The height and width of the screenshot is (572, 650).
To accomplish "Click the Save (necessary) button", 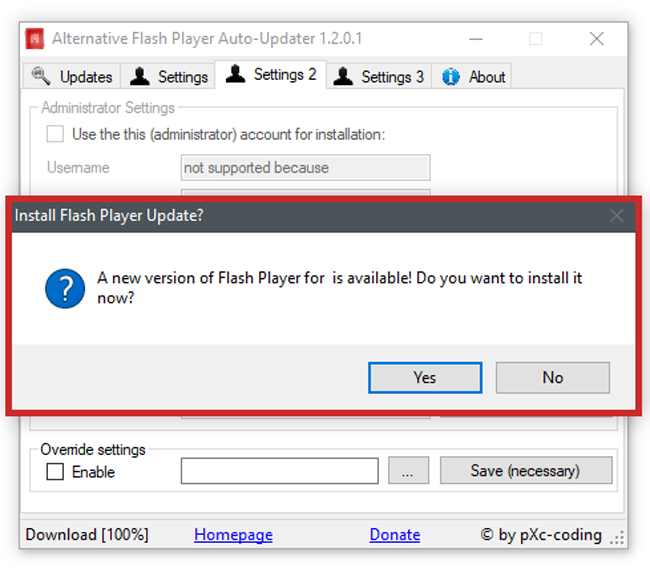I will pos(525,471).
